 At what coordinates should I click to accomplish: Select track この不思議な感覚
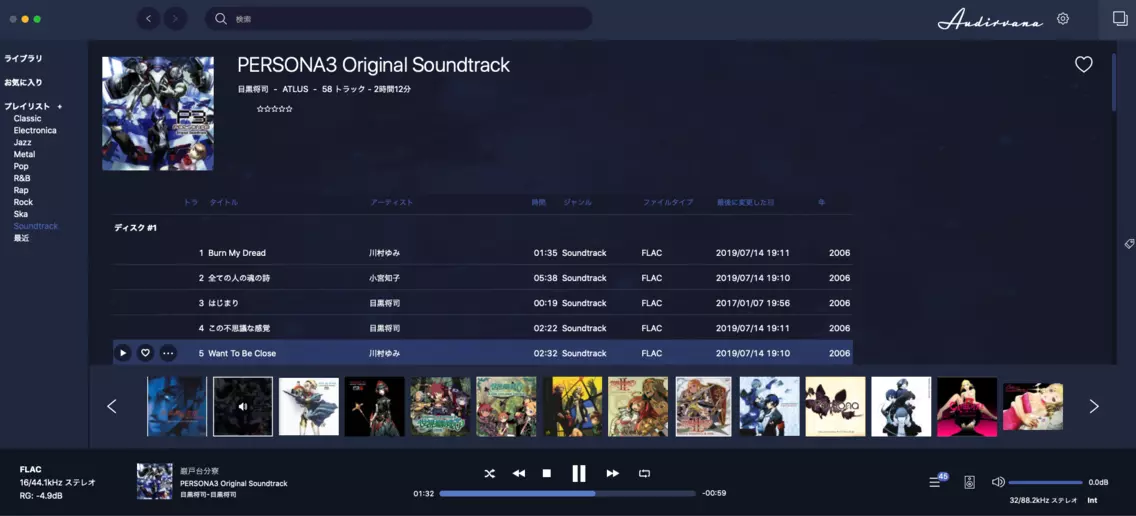[x=483, y=328]
